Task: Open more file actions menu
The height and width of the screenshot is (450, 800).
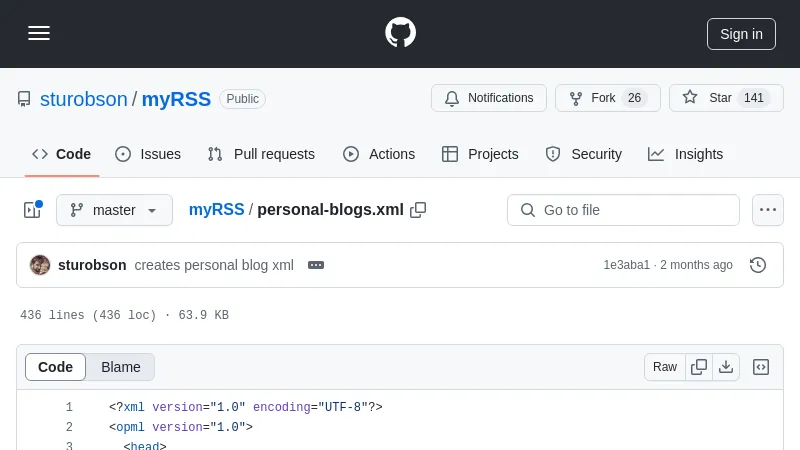Action: (767, 210)
